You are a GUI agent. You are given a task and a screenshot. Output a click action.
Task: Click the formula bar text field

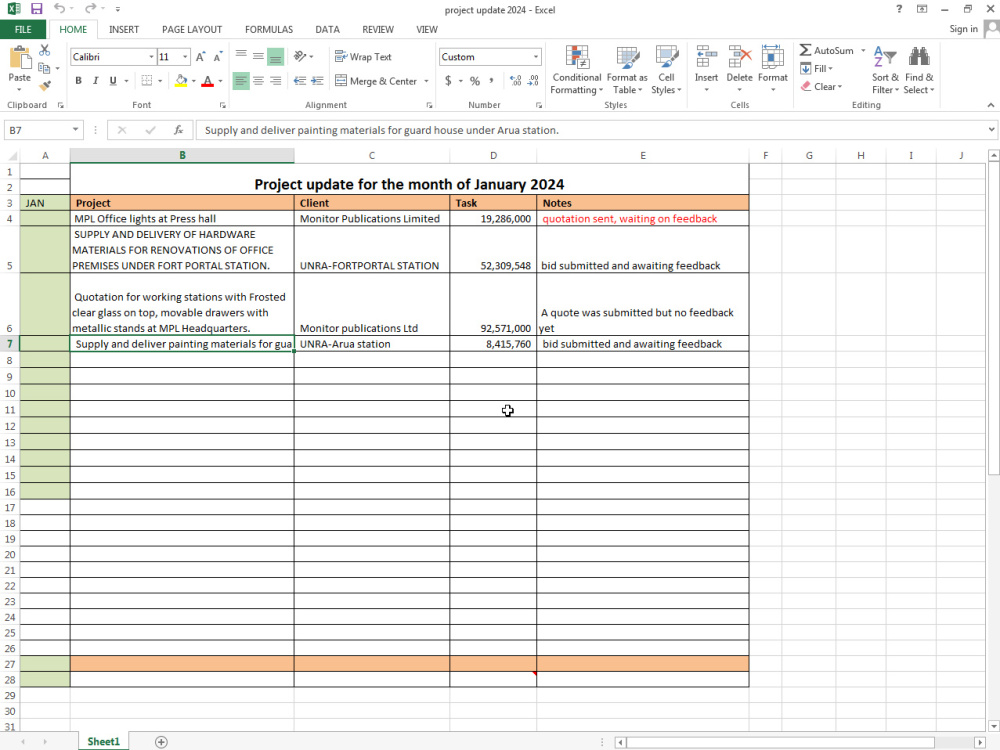coord(591,130)
